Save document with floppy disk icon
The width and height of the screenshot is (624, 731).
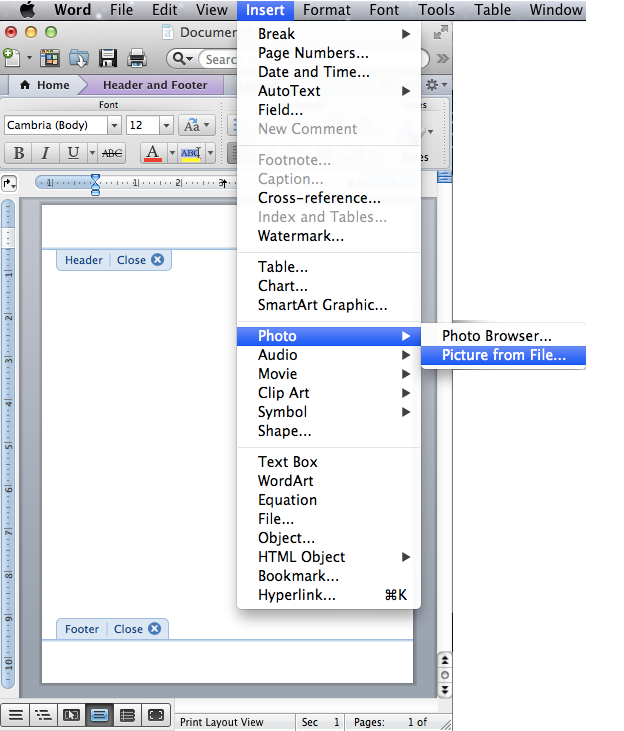coord(107,58)
